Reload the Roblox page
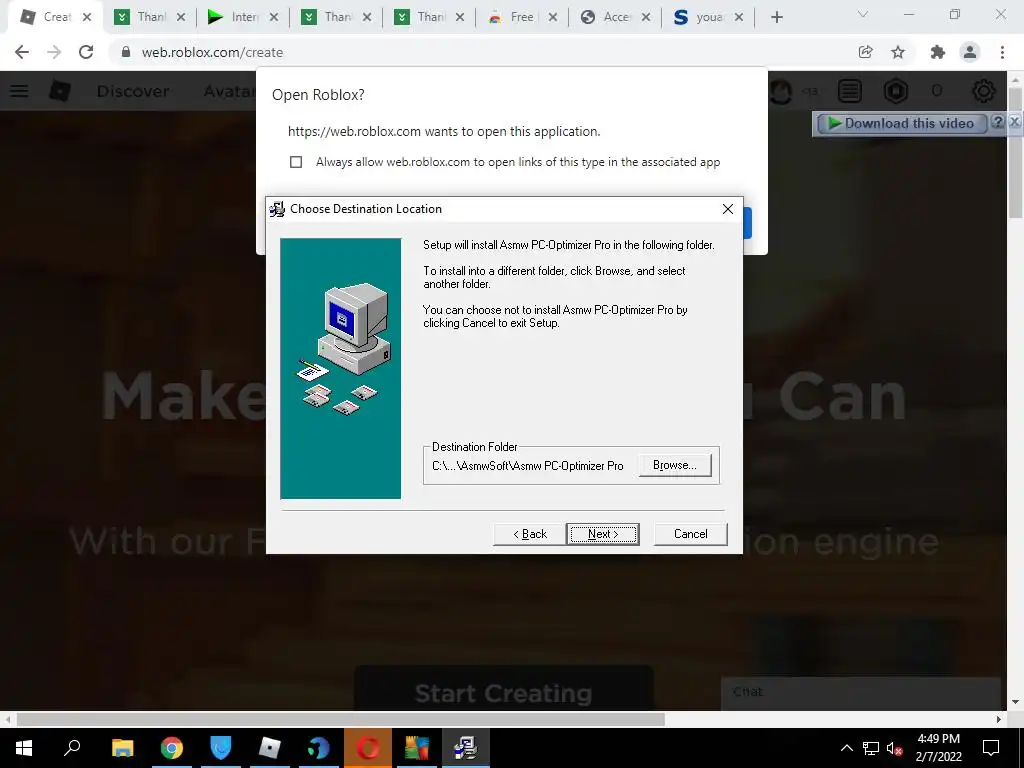This screenshot has width=1024, height=768. tap(86, 52)
